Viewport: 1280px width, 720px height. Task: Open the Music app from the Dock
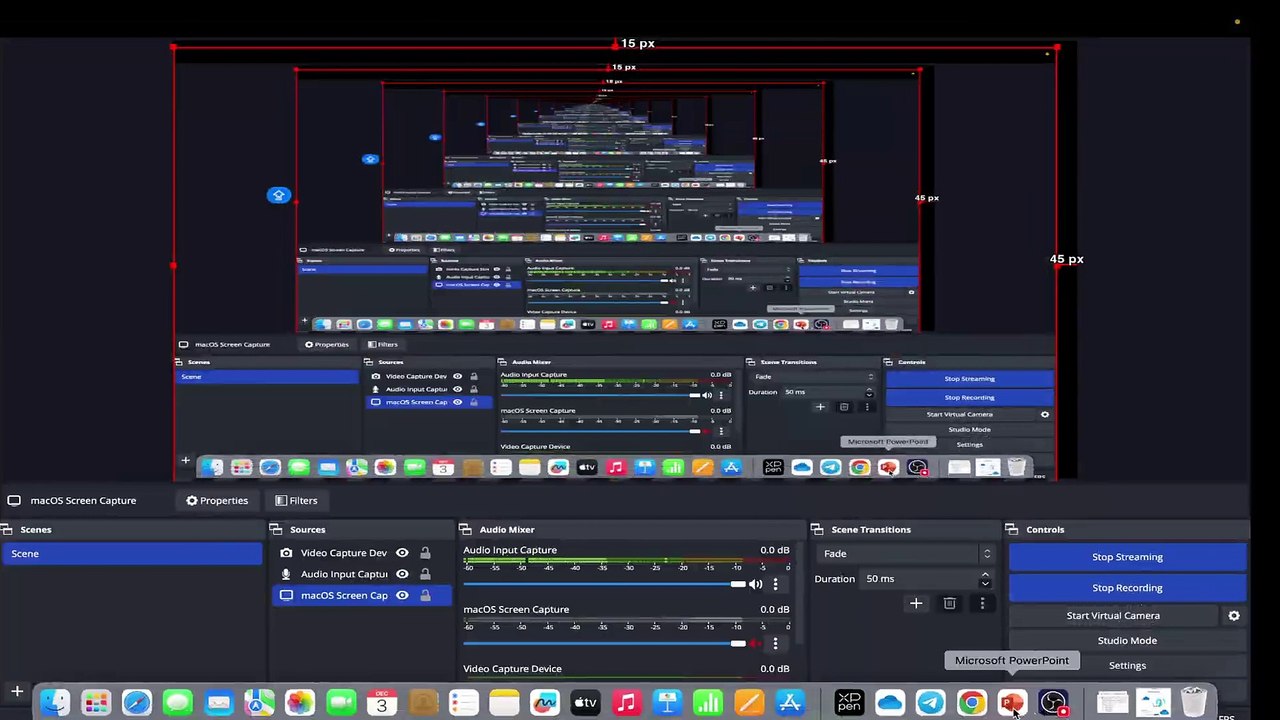tap(626, 703)
